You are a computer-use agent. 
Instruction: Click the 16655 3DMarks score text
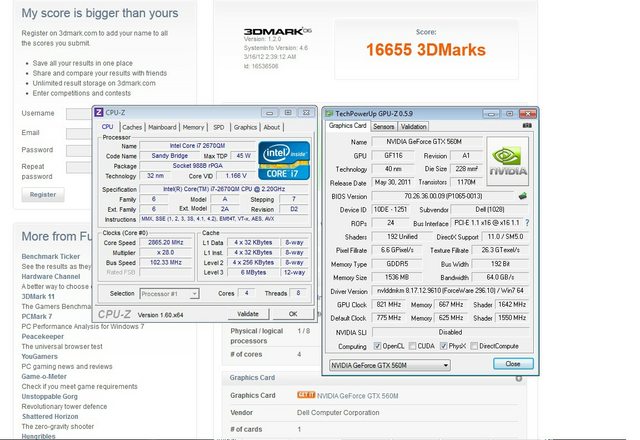(x=426, y=50)
